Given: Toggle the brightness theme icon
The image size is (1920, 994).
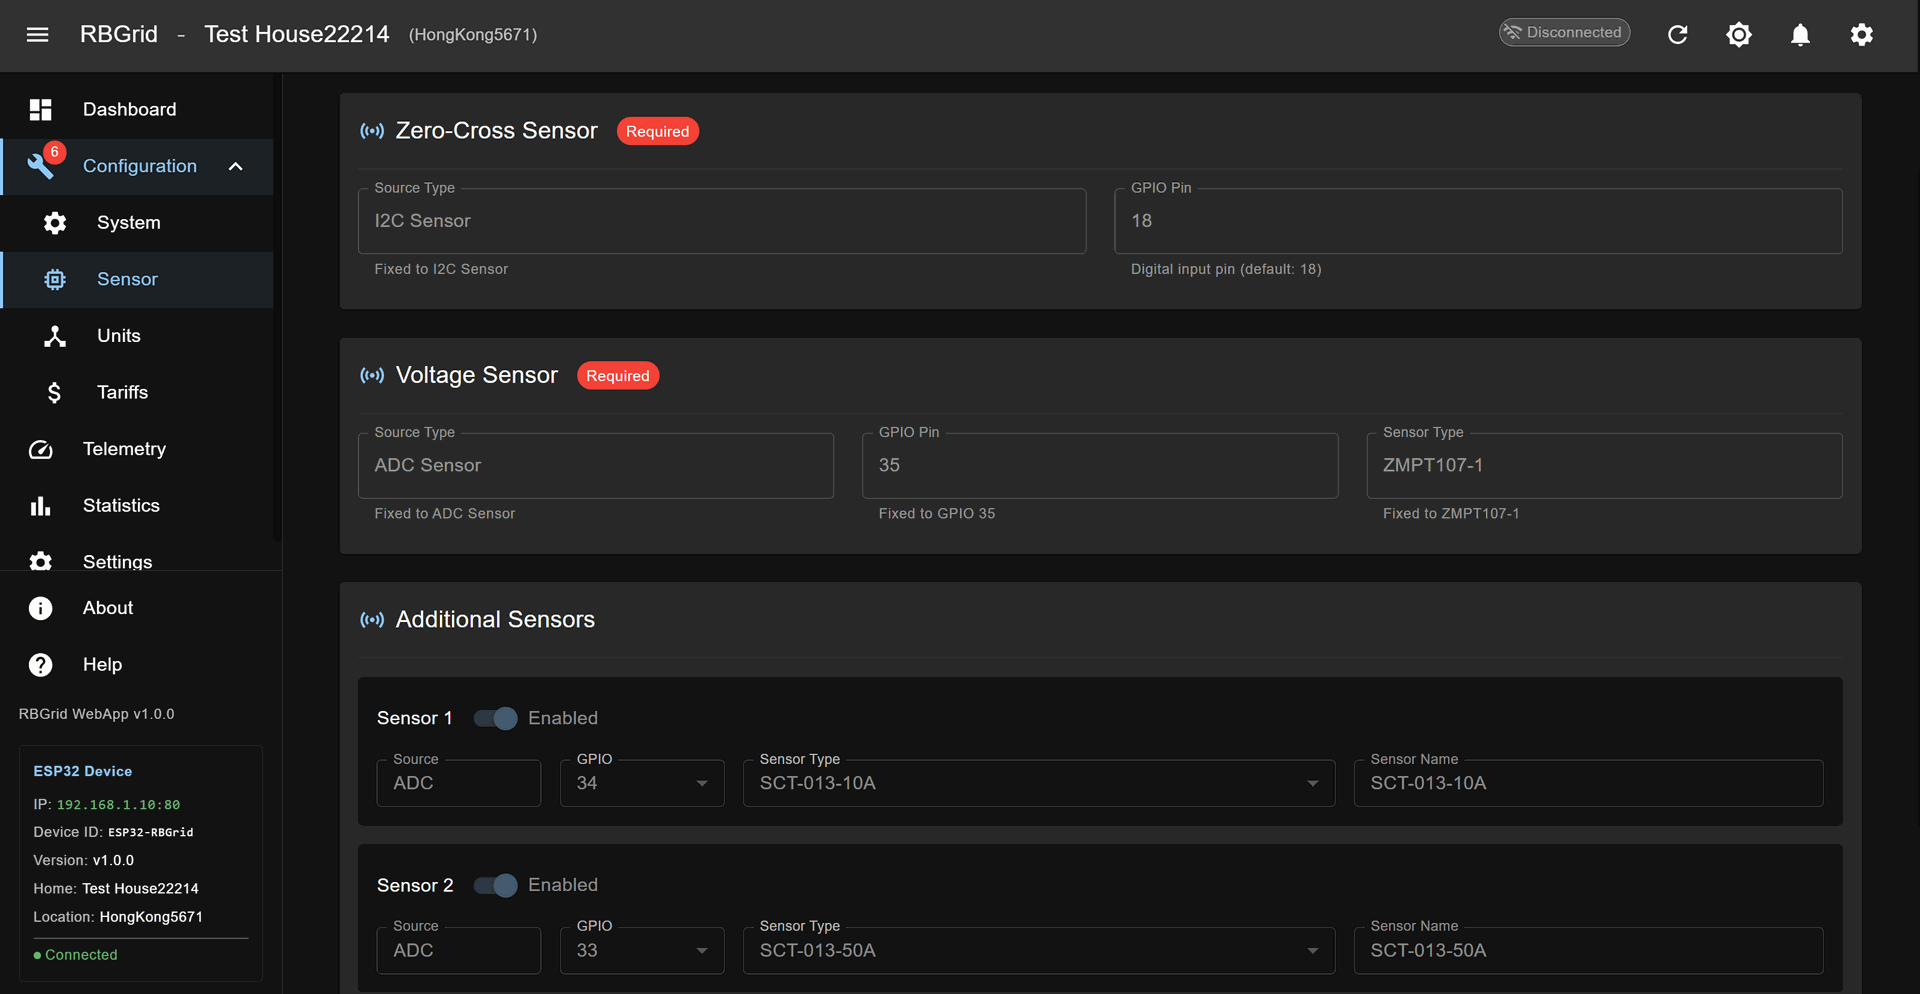Looking at the screenshot, I should (x=1738, y=35).
